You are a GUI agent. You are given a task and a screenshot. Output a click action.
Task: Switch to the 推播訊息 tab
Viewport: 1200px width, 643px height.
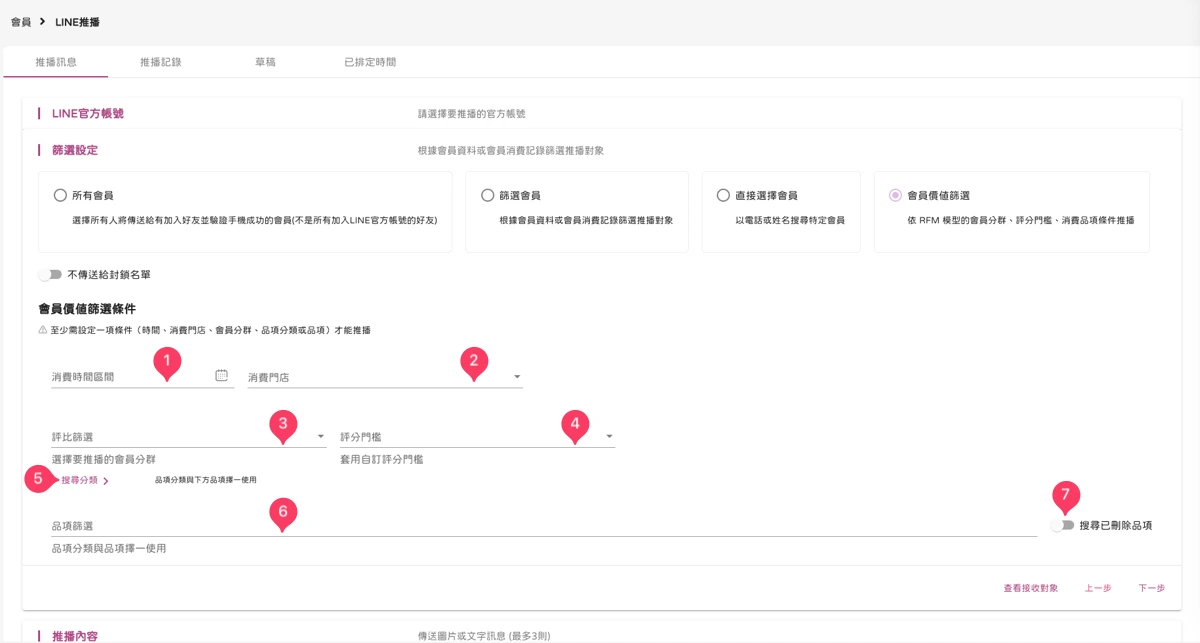pyautogui.click(x=56, y=62)
